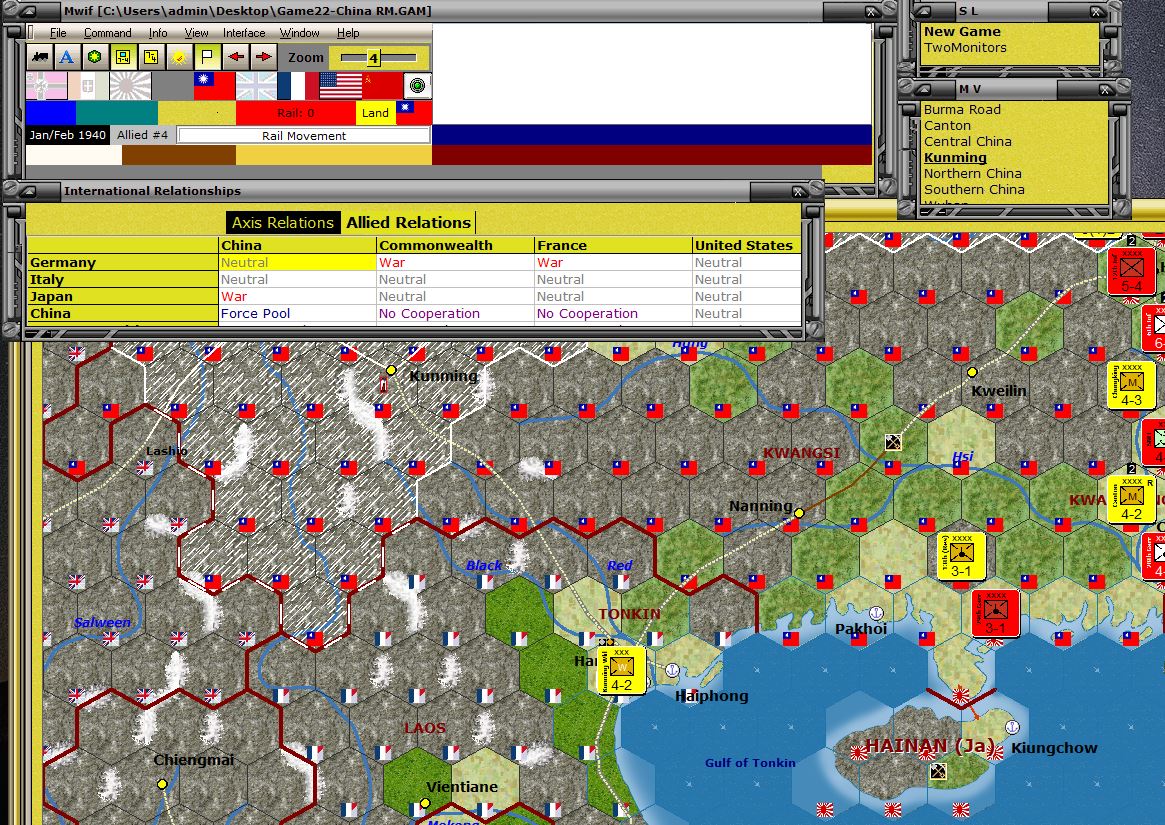This screenshot has width=1165, height=825.
Task: Click the green hexagon toolbar icon
Action: click(x=94, y=57)
